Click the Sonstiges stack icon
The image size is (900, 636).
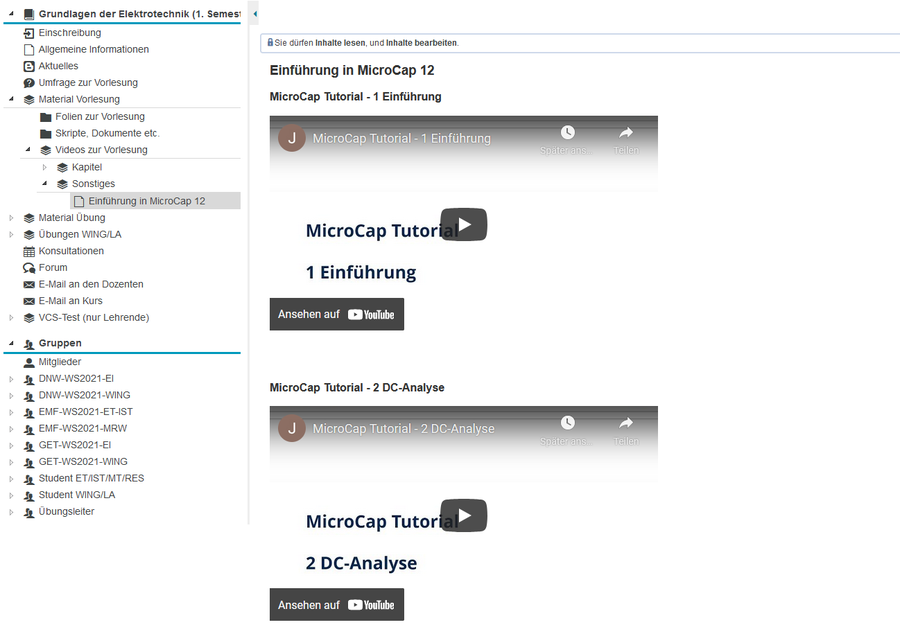tap(63, 184)
